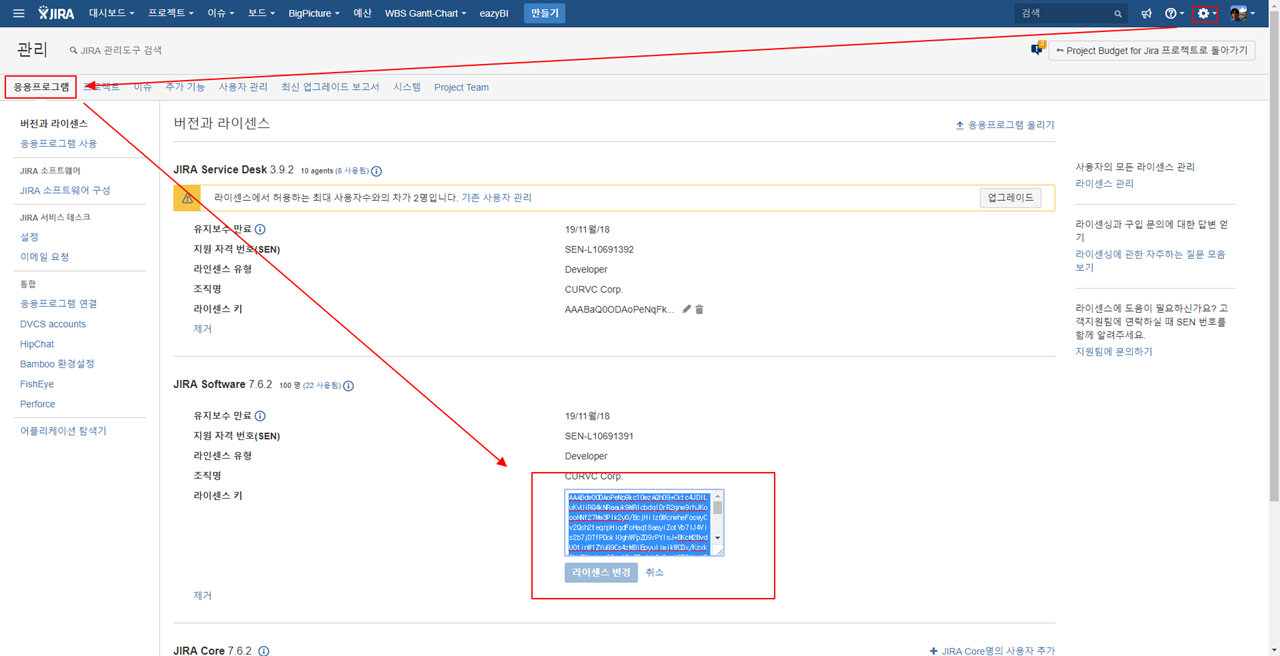Open Perforce in the sidebar

point(38,404)
